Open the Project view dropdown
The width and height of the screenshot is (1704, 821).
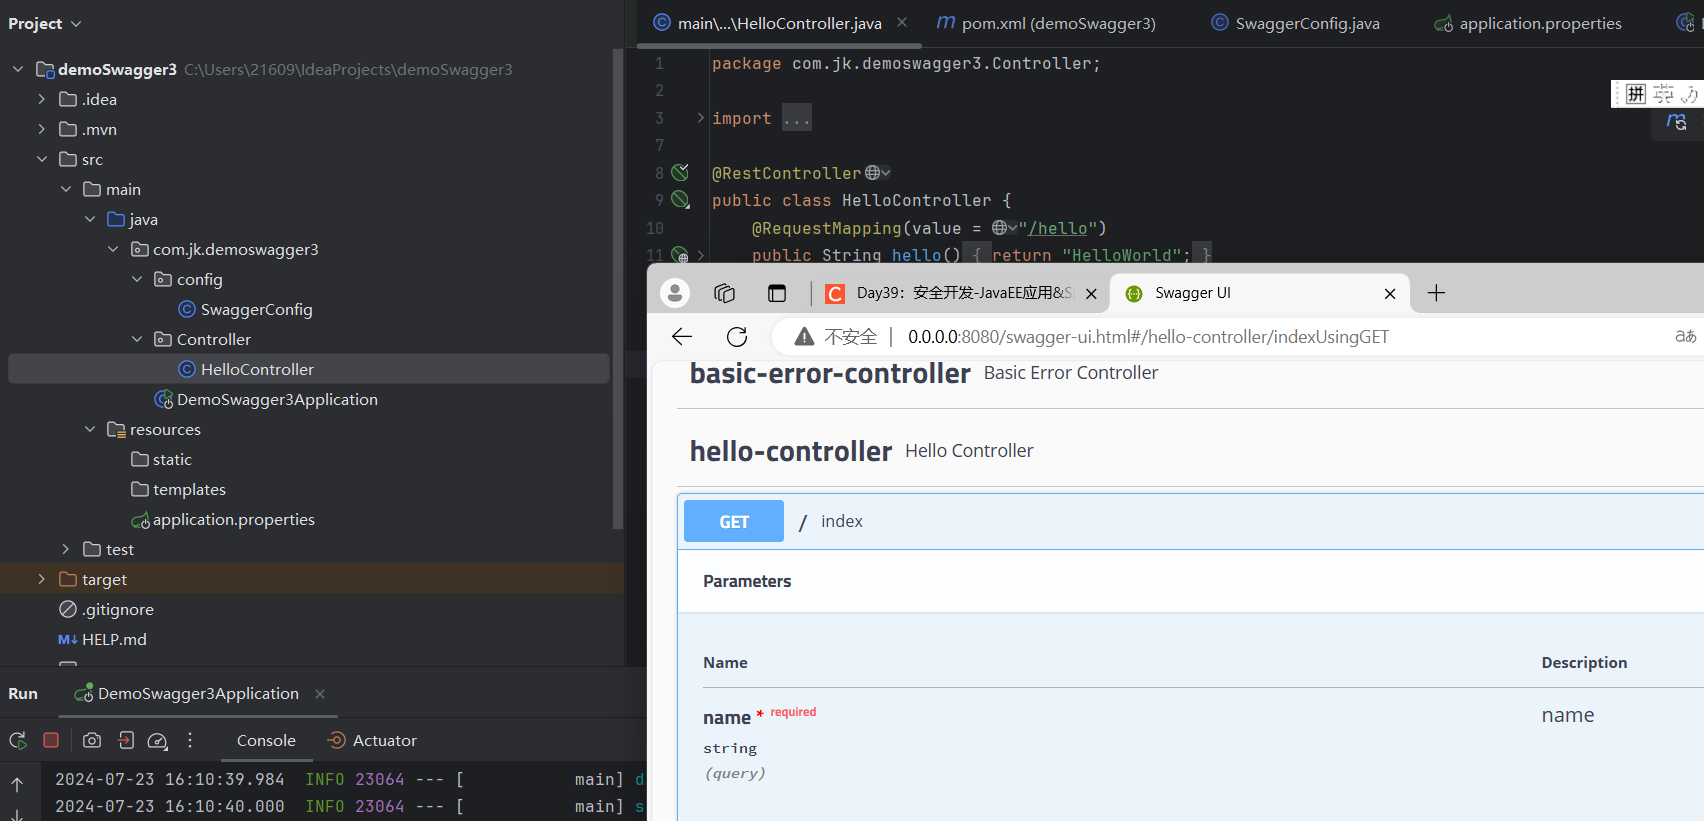point(45,23)
